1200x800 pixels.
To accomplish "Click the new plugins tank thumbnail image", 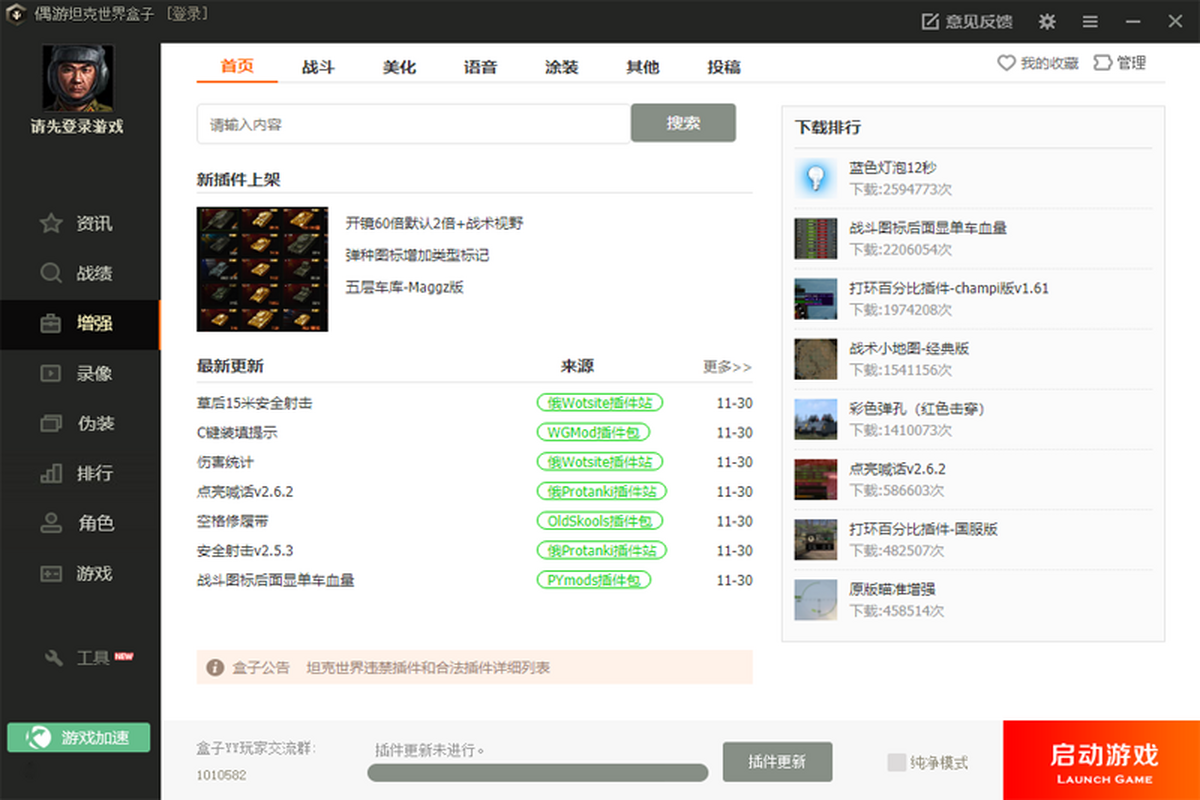I will (x=262, y=269).
